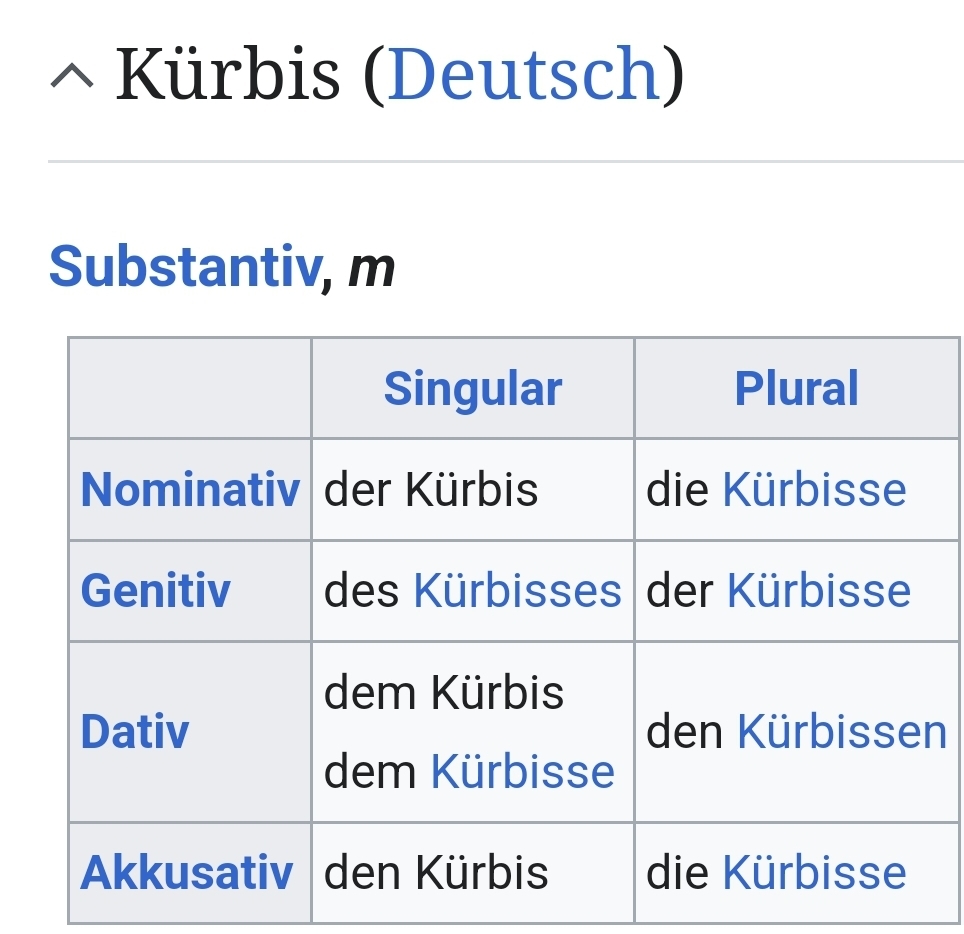Click the Dativ row label
This screenshot has height=934, width=964.
(x=134, y=732)
